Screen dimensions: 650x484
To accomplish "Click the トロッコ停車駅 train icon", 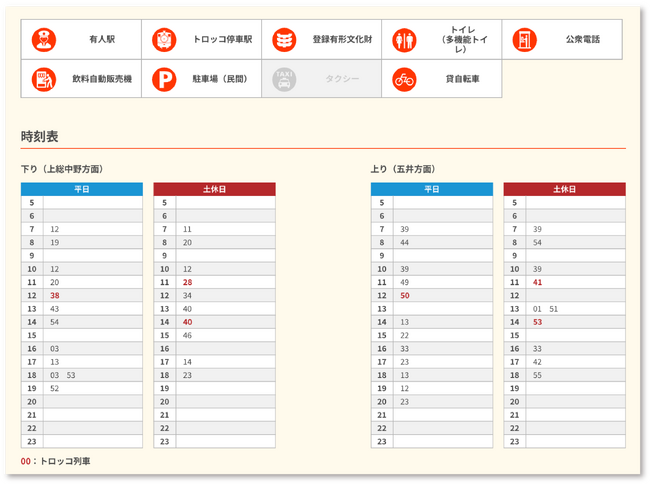I will click(x=164, y=40).
